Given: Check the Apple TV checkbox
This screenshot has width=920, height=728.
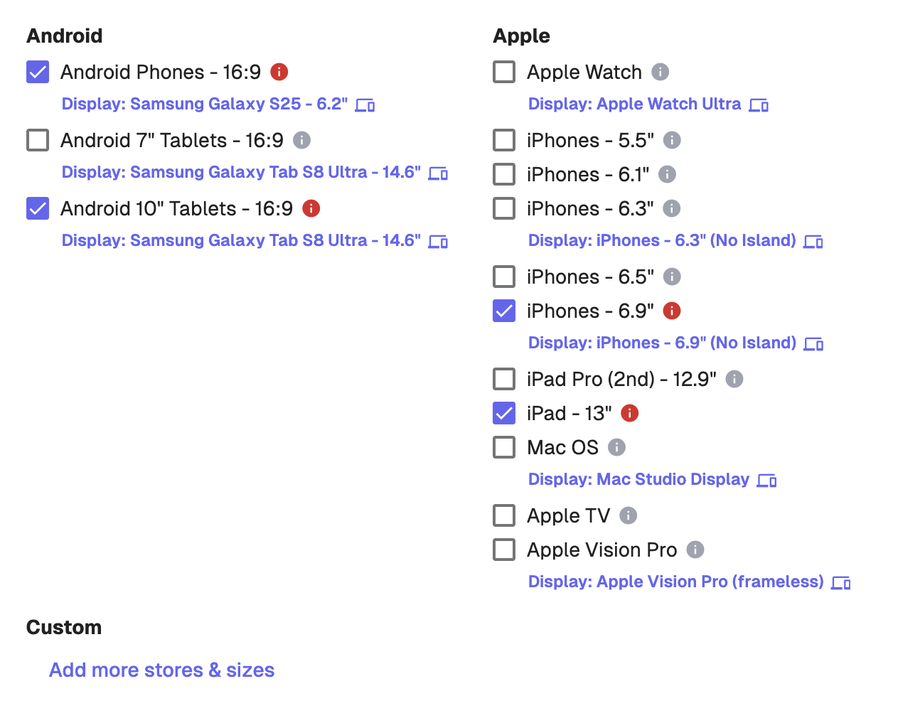Looking at the screenshot, I should click(503, 515).
